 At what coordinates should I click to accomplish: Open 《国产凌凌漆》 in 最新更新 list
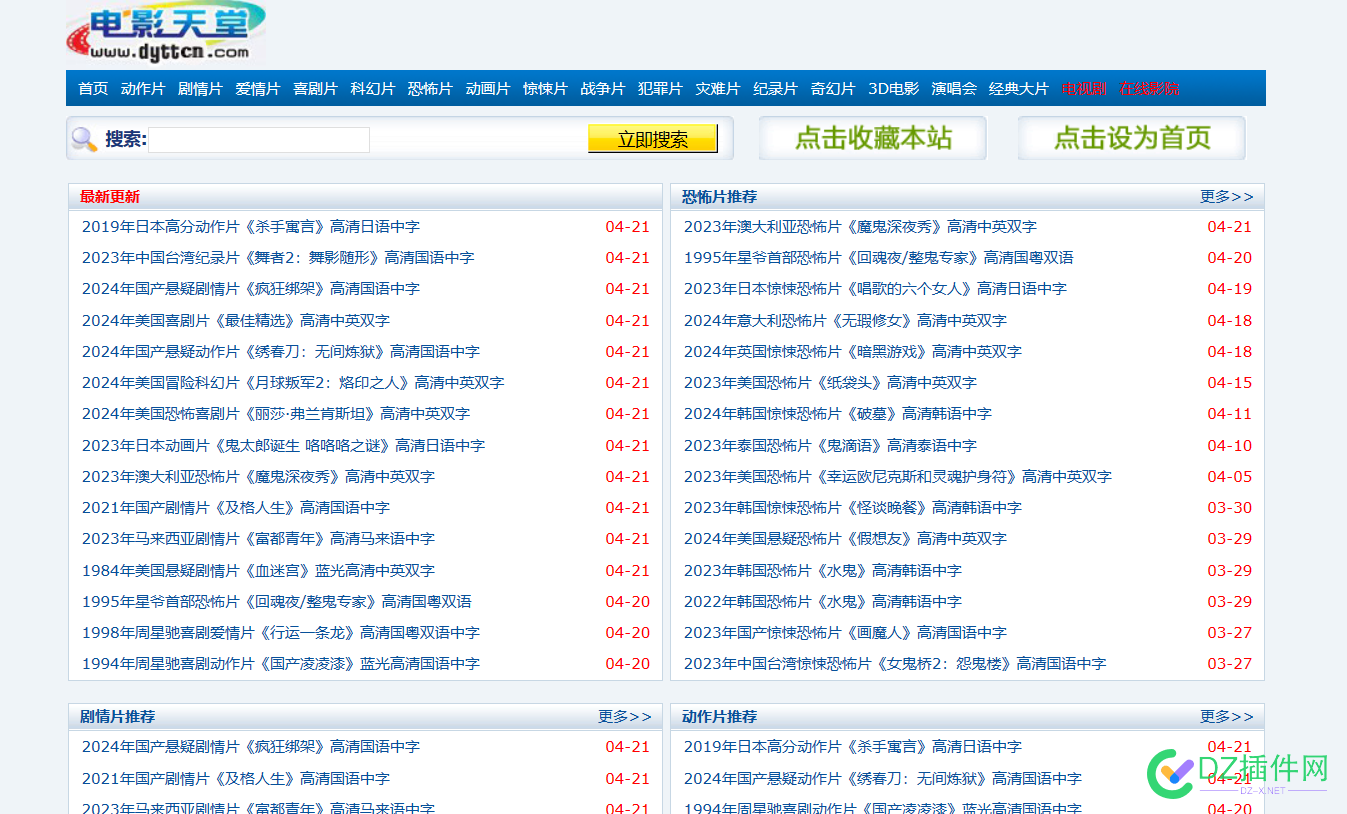point(281,664)
